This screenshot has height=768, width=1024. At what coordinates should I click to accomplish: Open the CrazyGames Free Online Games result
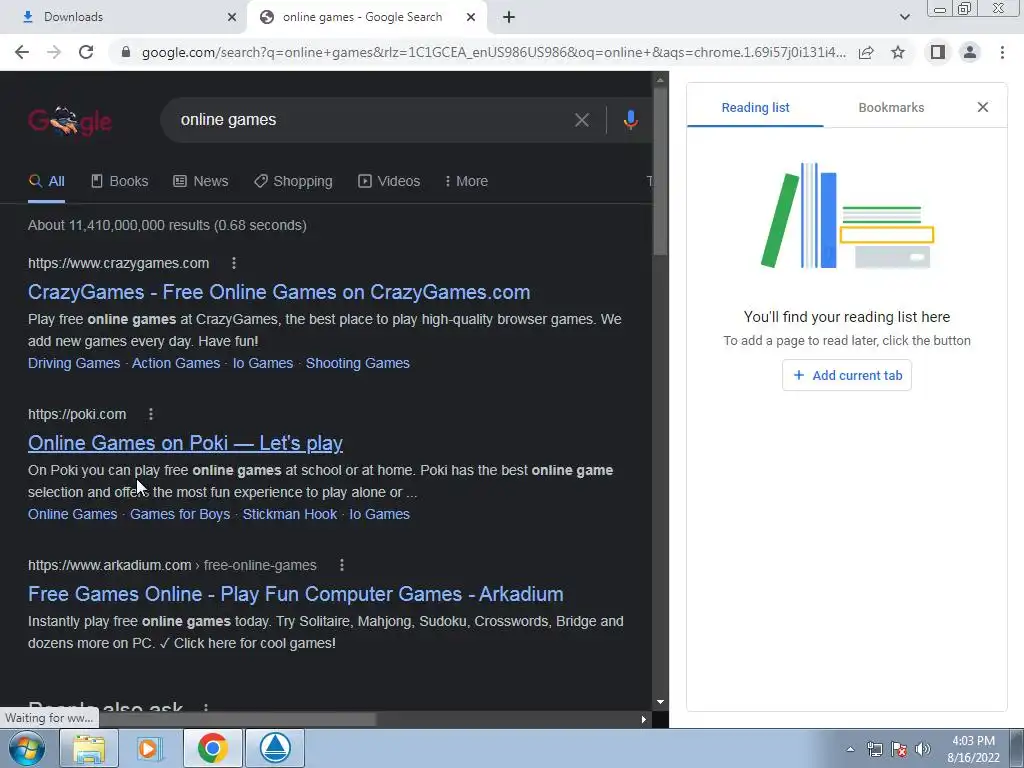[x=279, y=292]
